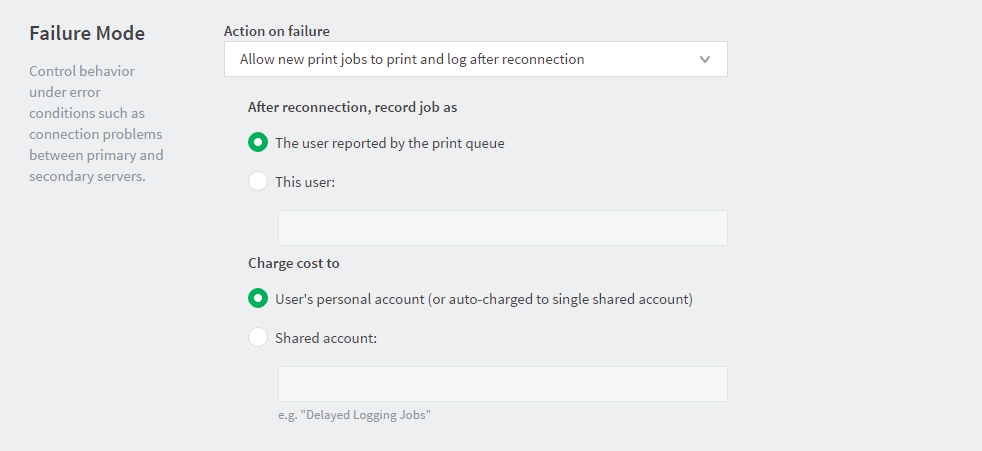
Task: Click the 'Shared account:' label text
Action: (x=326, y=338)
